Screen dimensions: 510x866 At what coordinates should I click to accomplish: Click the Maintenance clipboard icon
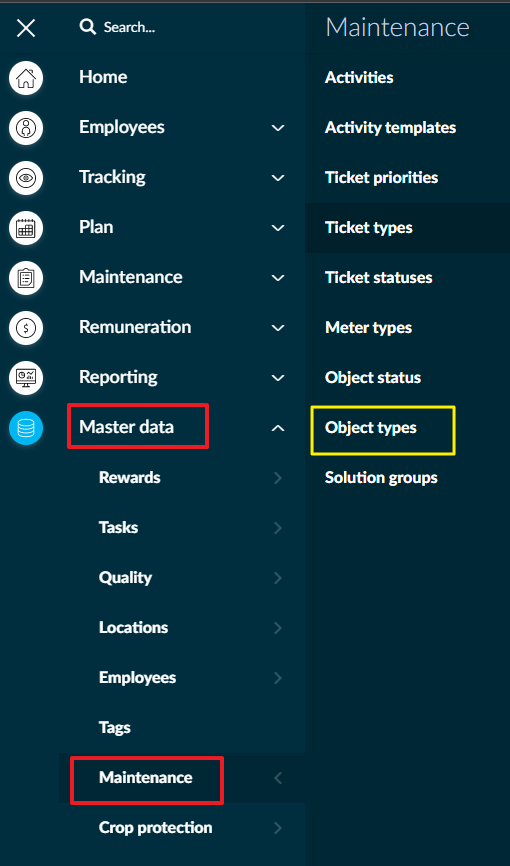(26, 278)
